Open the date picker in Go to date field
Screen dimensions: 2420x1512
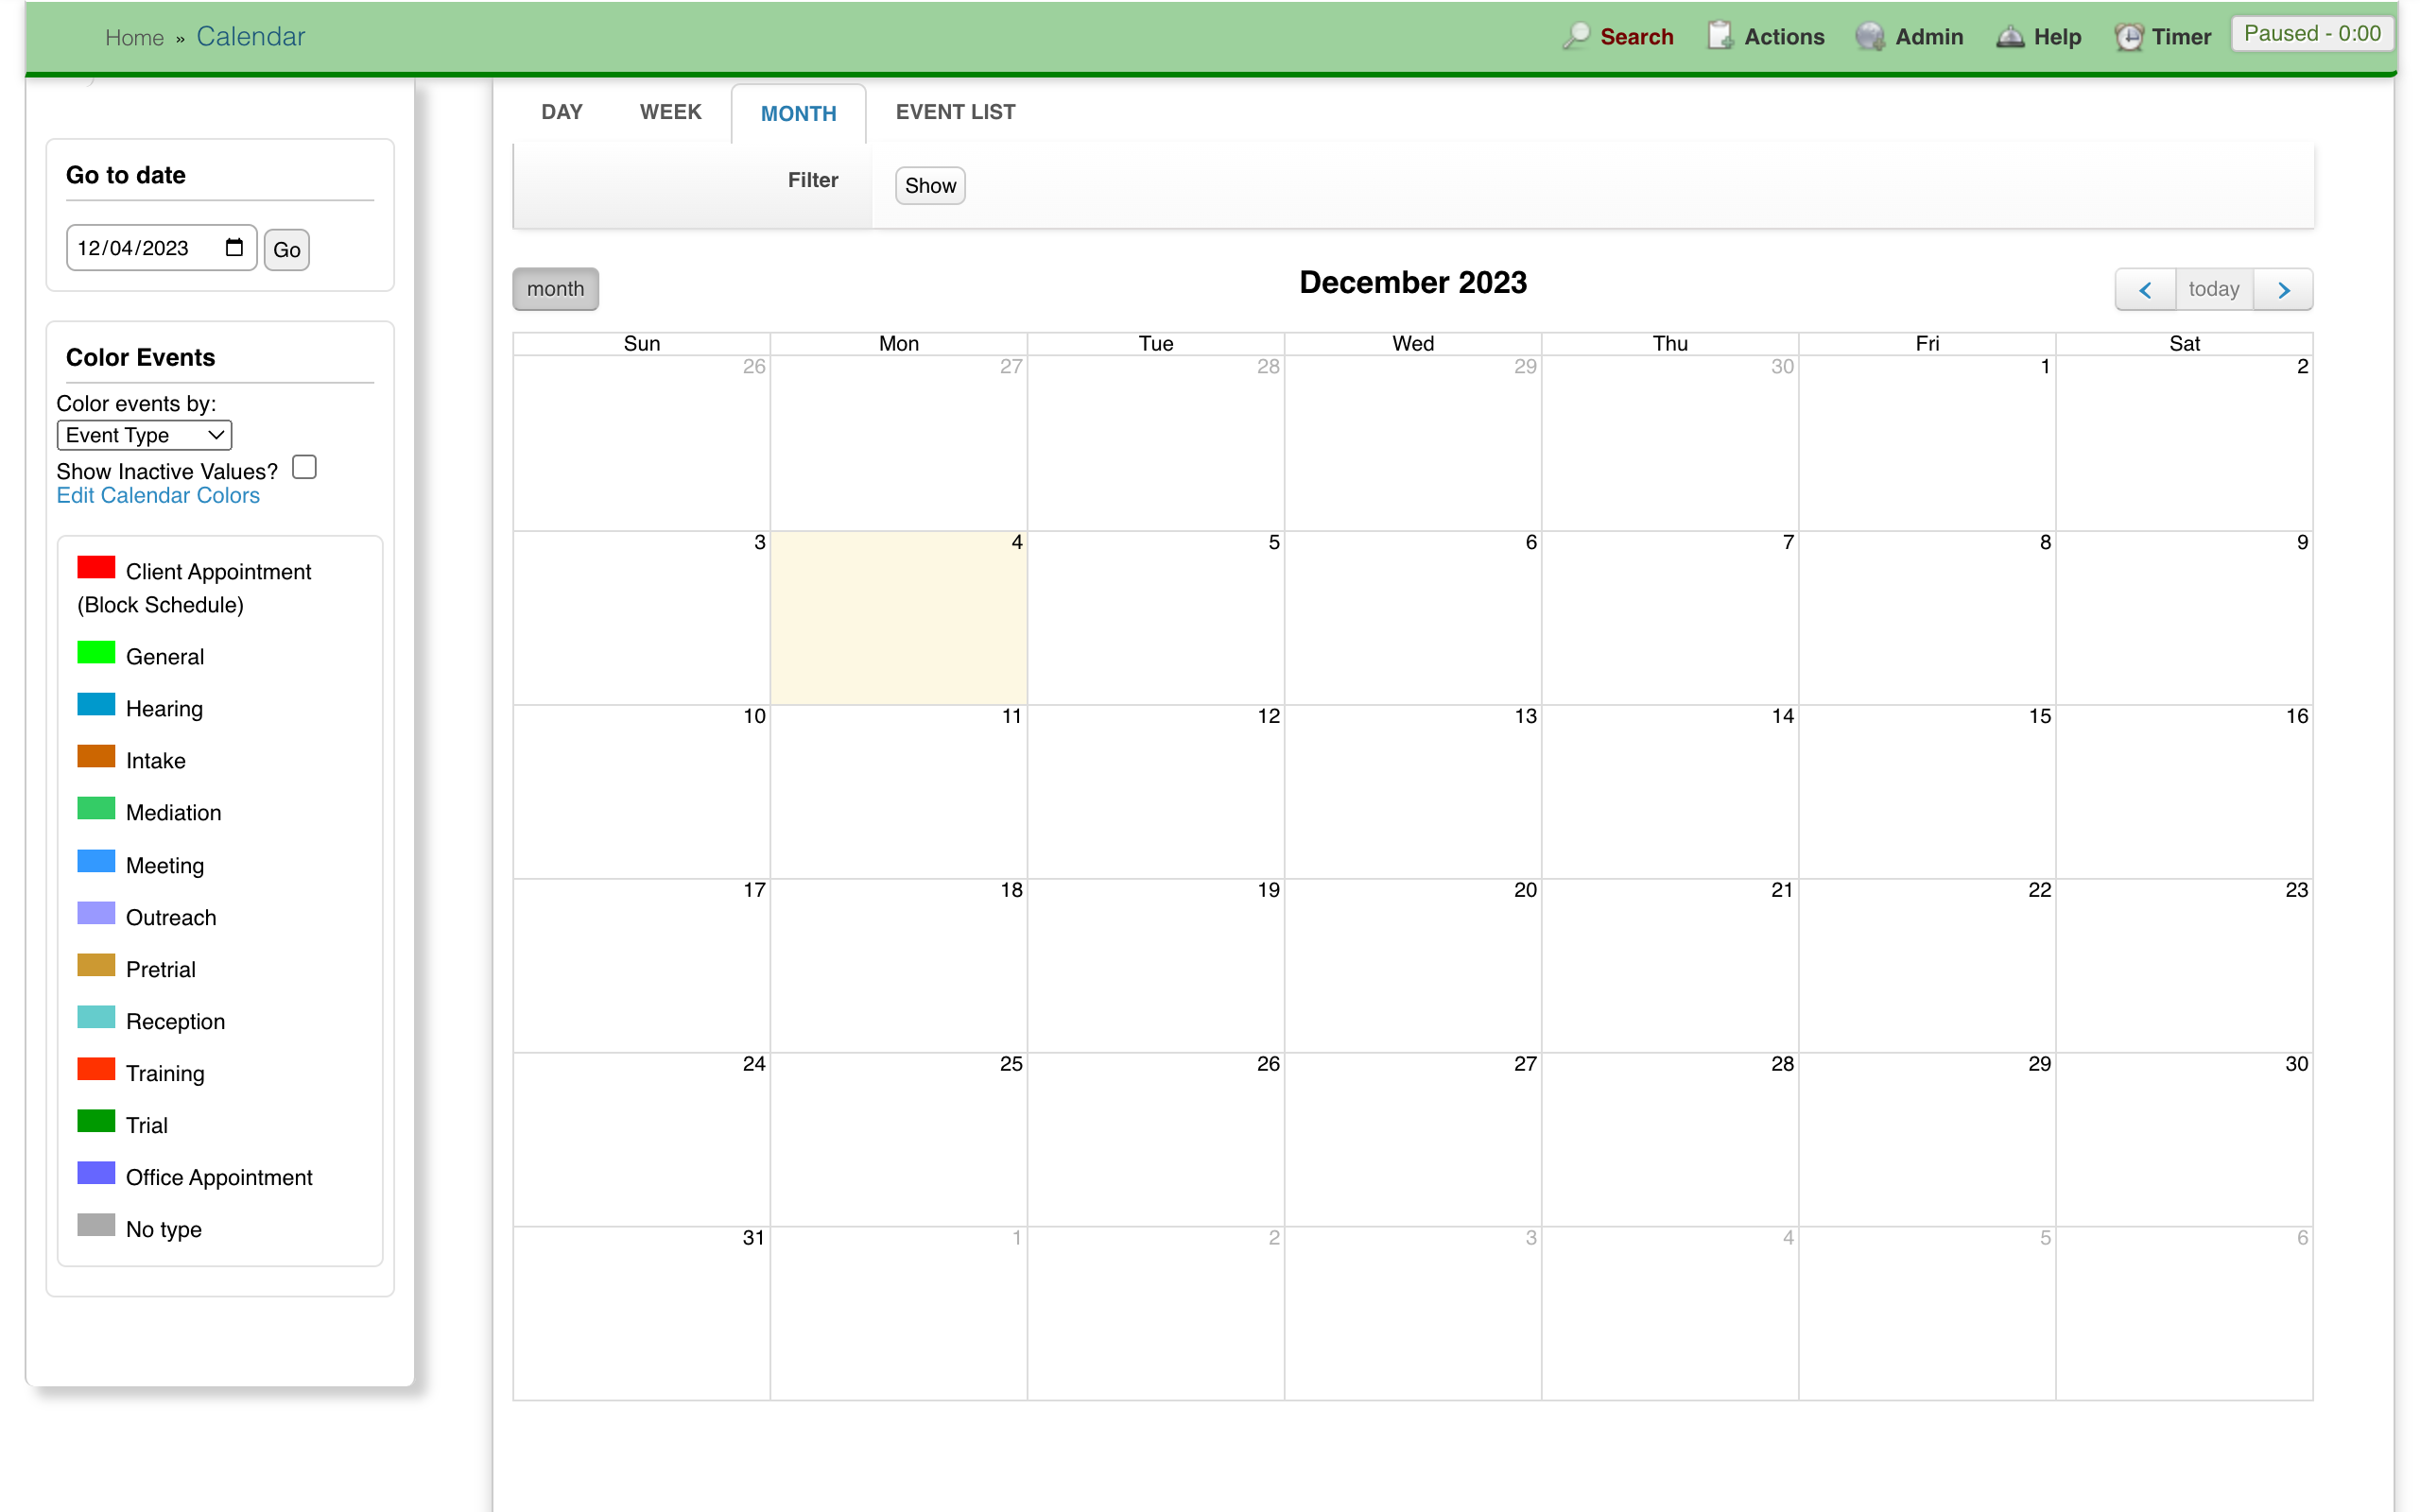coord(234,247)
